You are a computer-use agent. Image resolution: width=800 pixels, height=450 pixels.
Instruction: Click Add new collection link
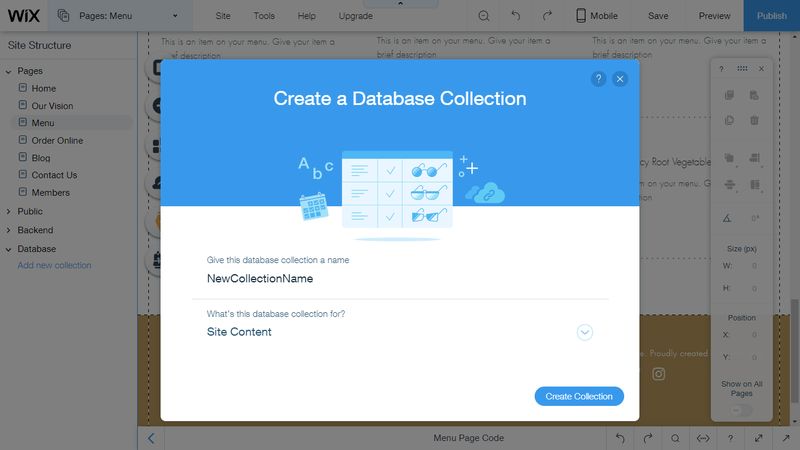pyautogui.click(x=54, y=265)
